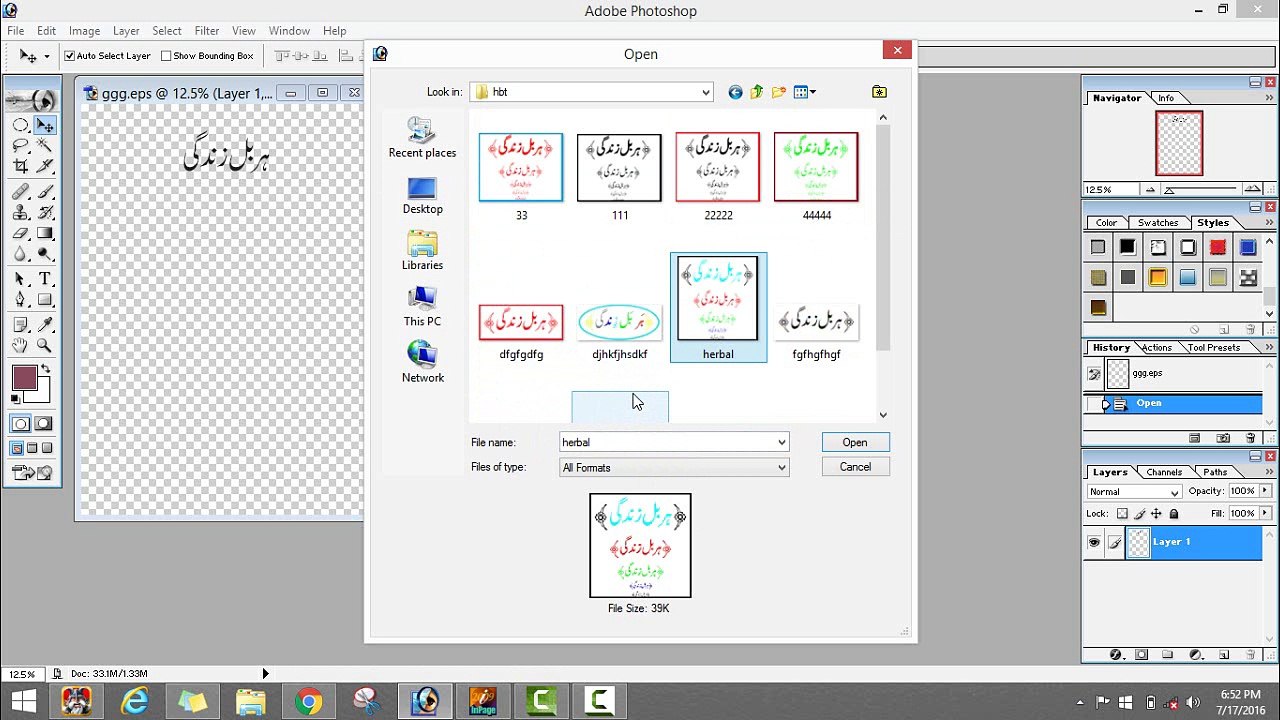Image resolution: width=1280 pixels, height=720 pixels.
Task: Select the Pen tool
Action: pos(20,300)
